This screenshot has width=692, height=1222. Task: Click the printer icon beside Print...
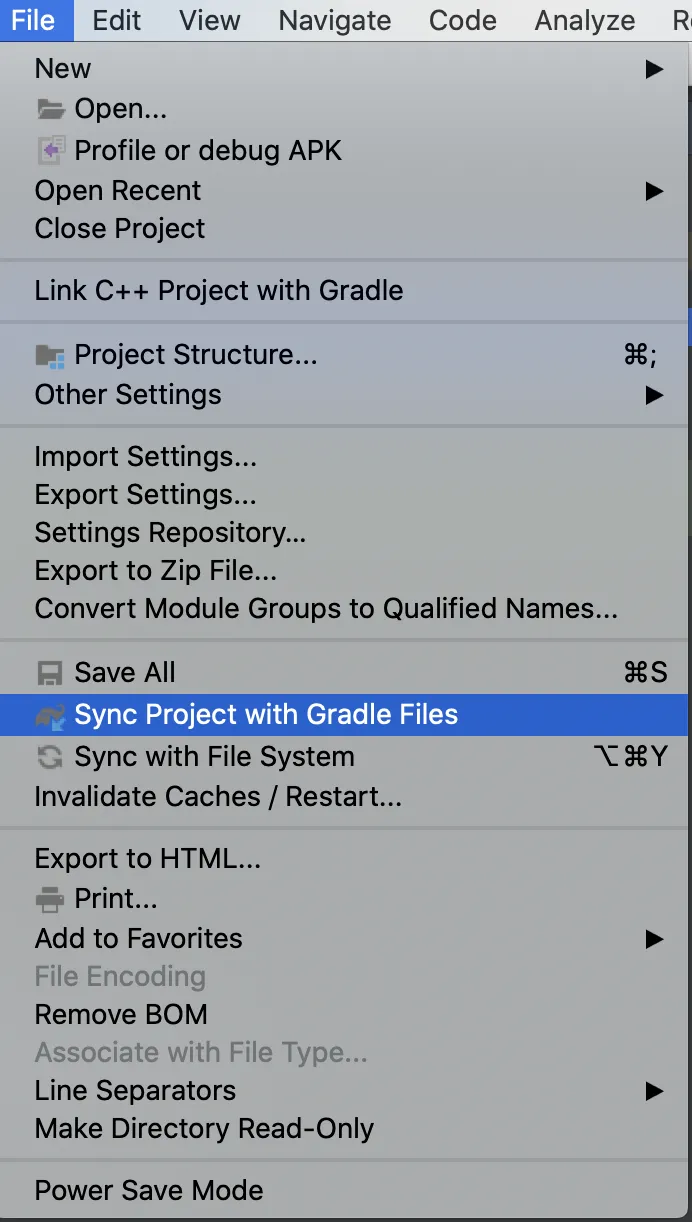point(49,899)
